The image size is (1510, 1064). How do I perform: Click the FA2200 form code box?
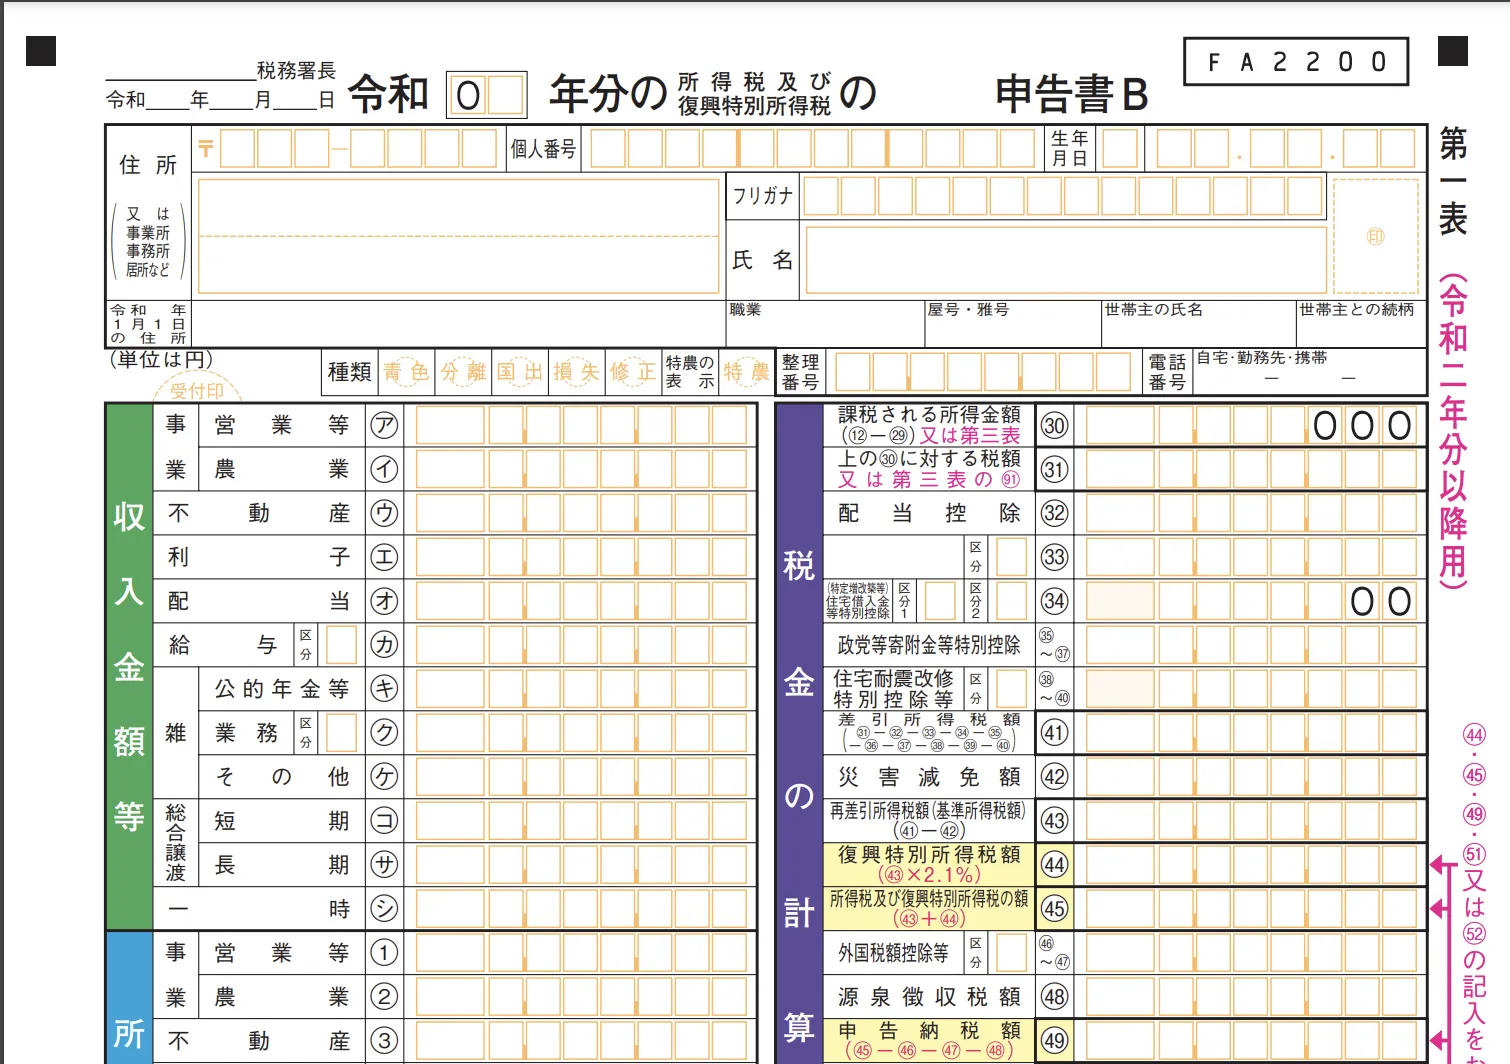[x=1296, y=62]
